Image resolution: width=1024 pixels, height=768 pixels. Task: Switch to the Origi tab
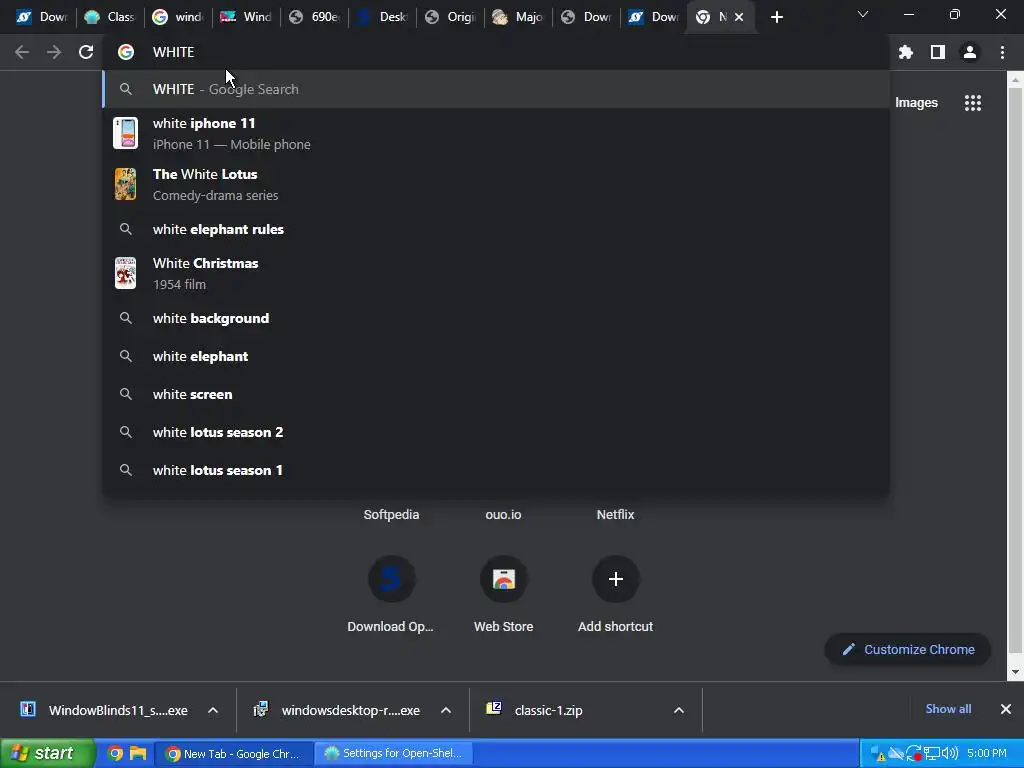(451, 17)
